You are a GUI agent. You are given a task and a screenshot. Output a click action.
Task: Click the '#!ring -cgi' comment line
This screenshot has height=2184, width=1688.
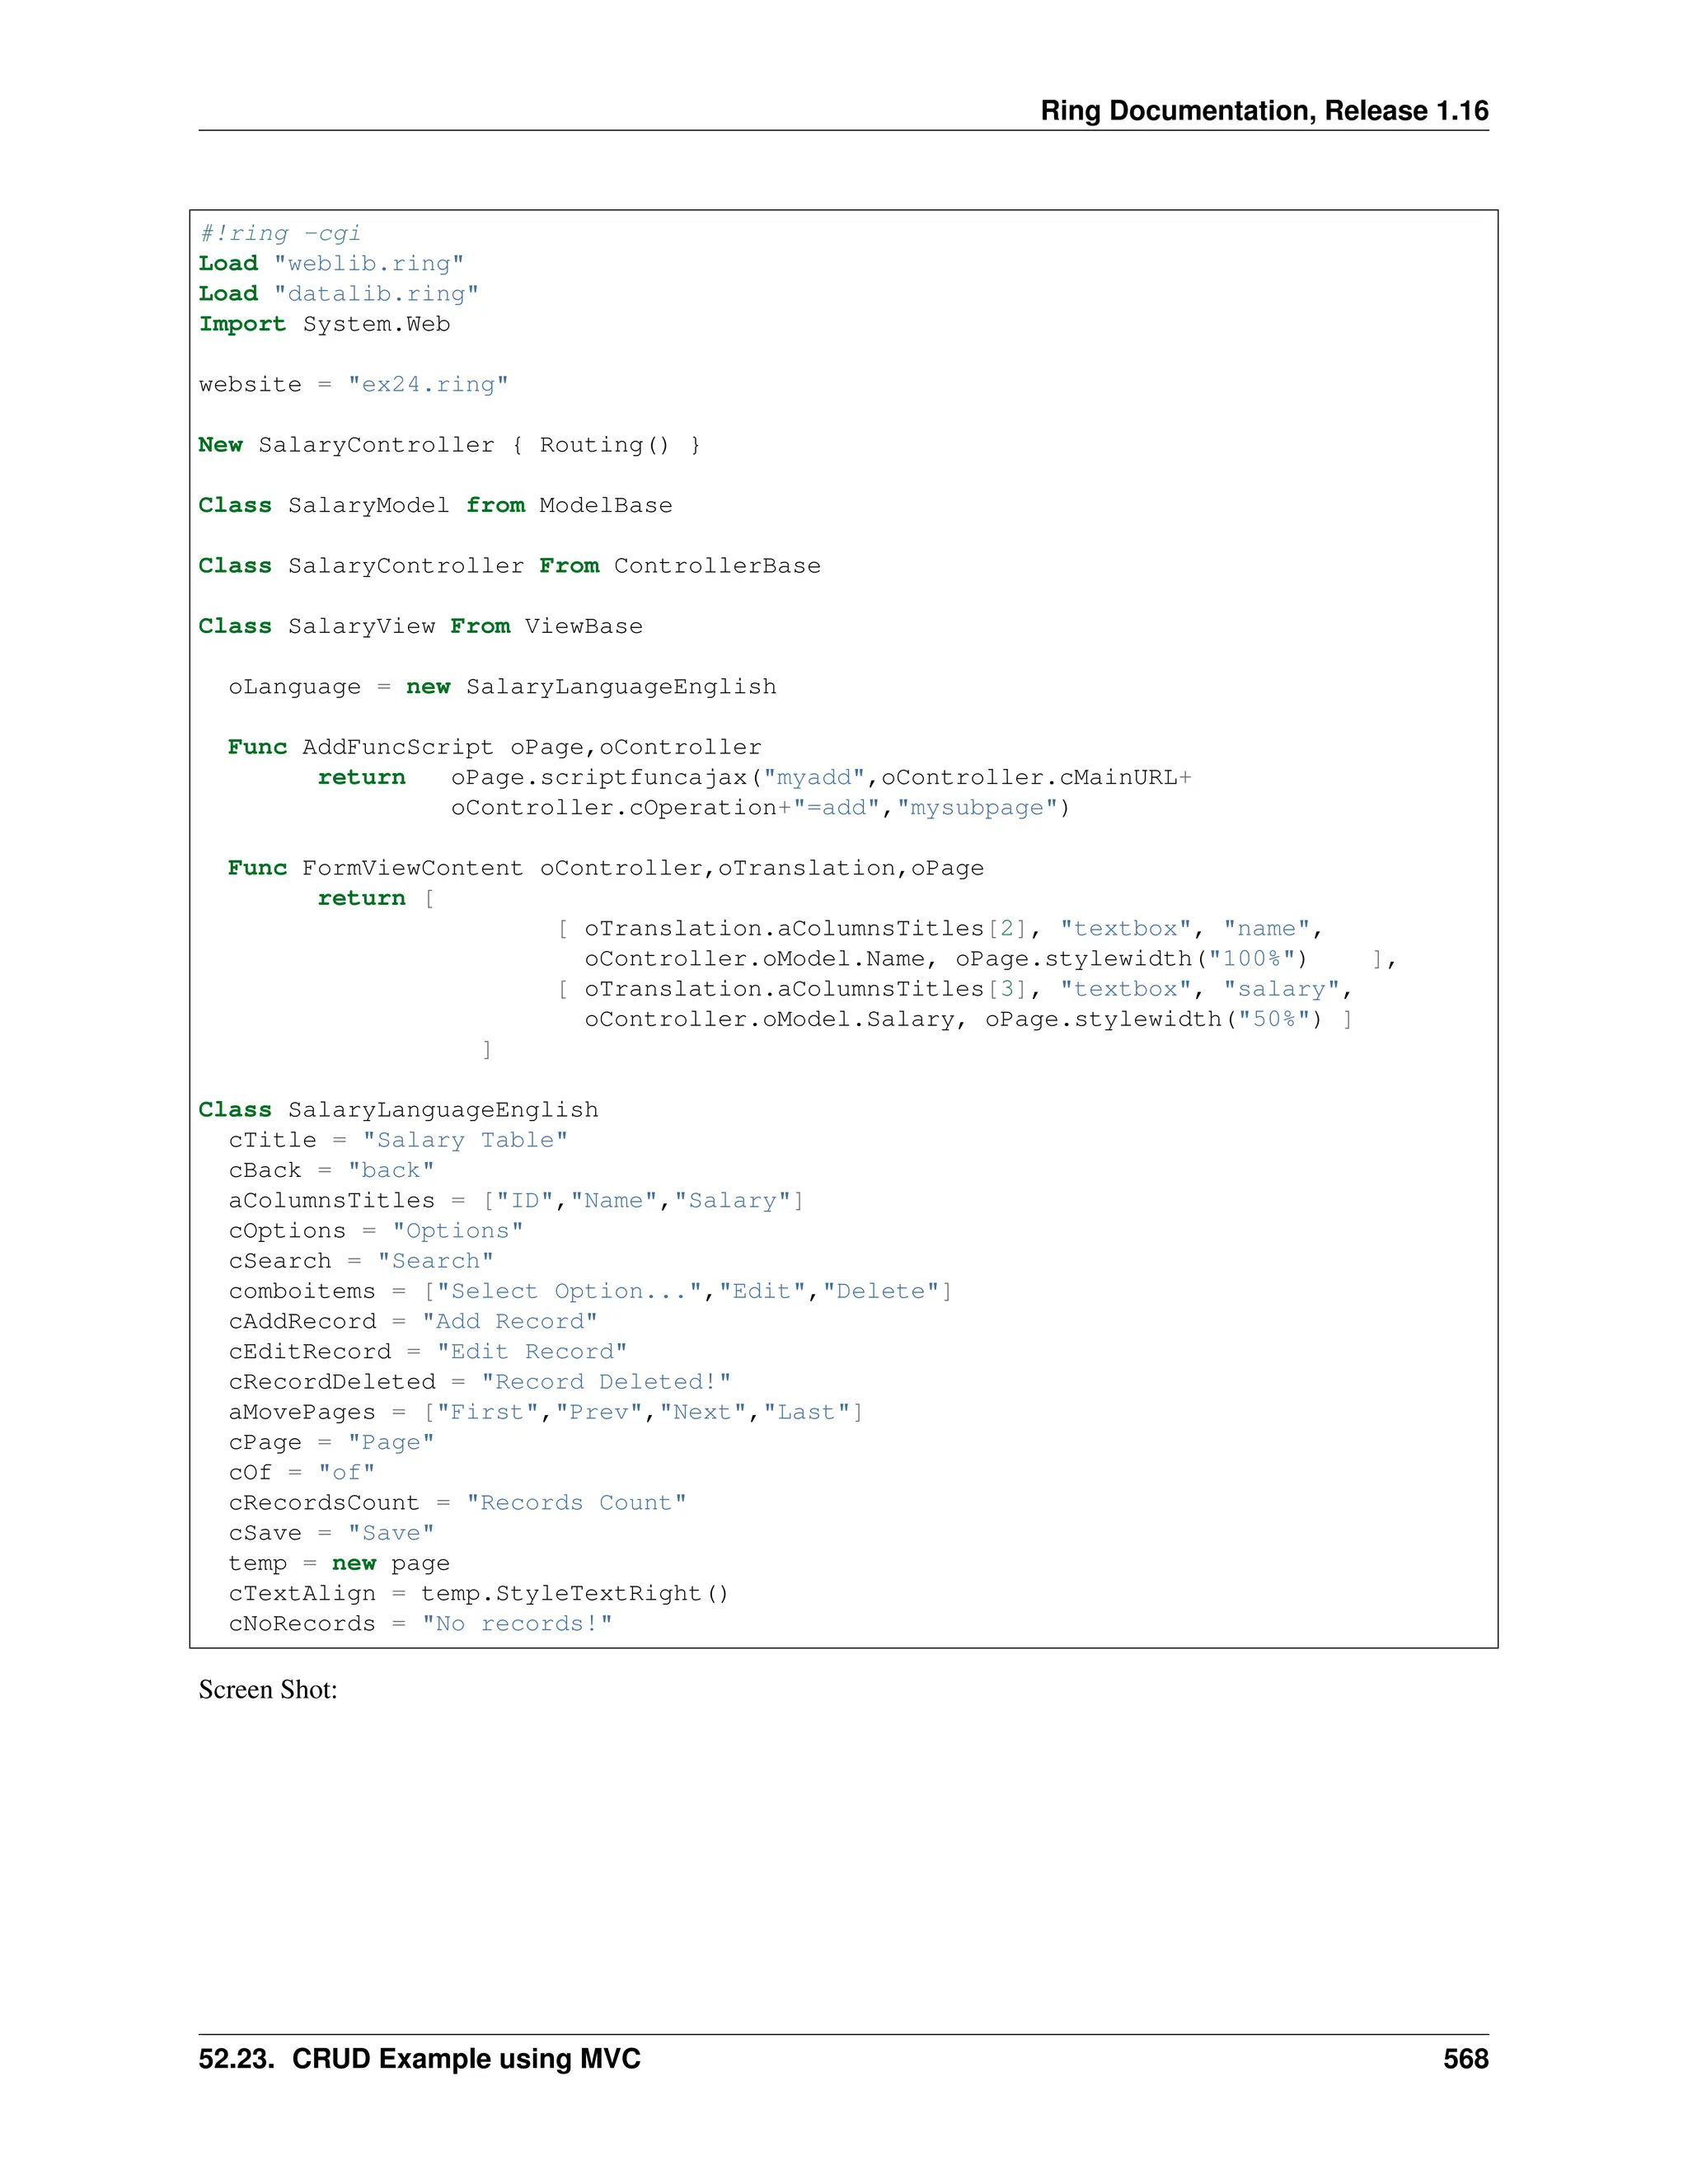(280, 233)
